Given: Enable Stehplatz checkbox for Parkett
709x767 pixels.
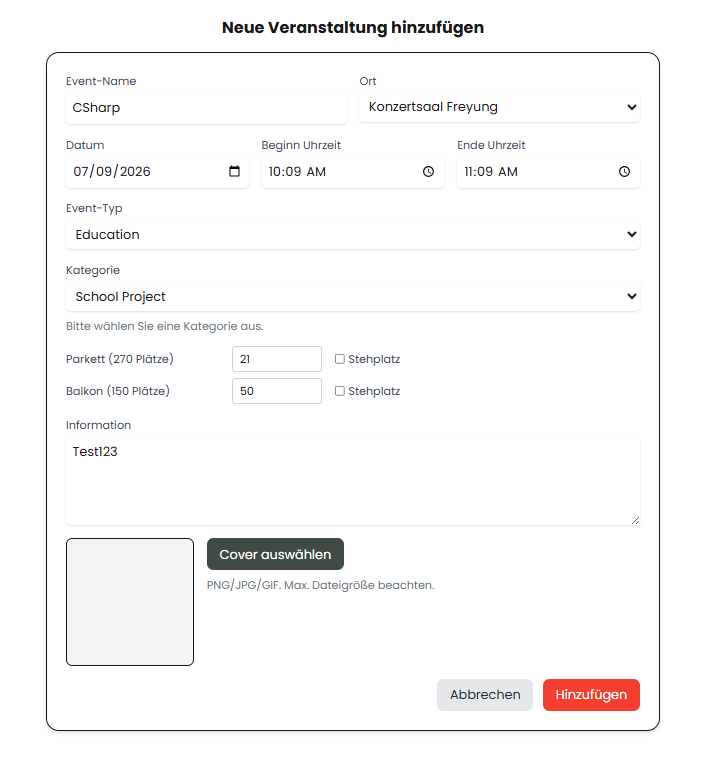Looking at the screenshot, I should [x=340, y=359].
